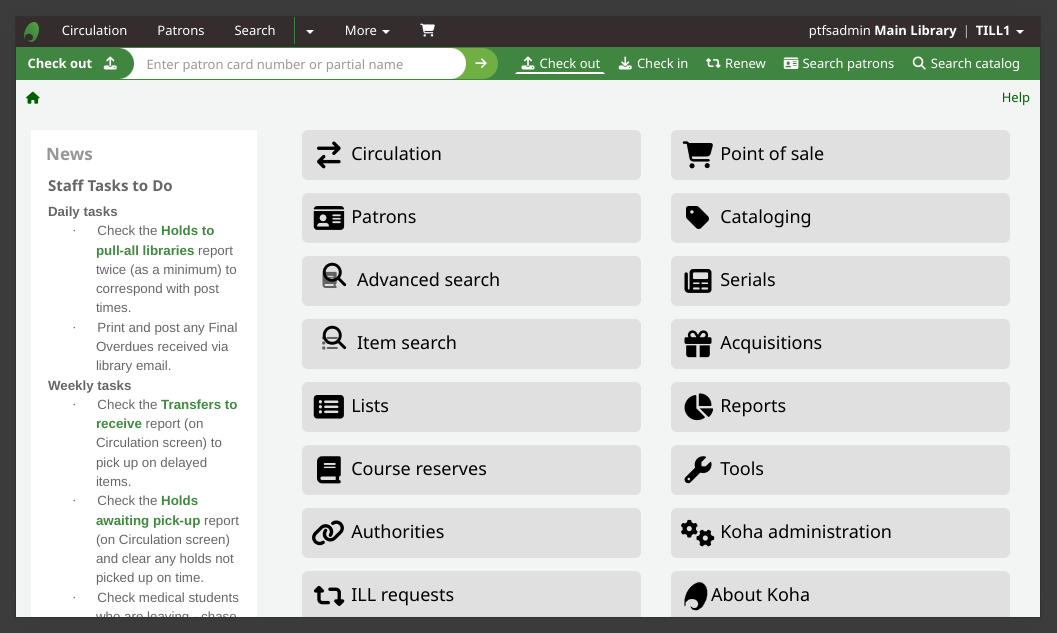Screen dimensions: 1057x633
Task: Click the Cataloging tag icon
Action: point(697,217)
